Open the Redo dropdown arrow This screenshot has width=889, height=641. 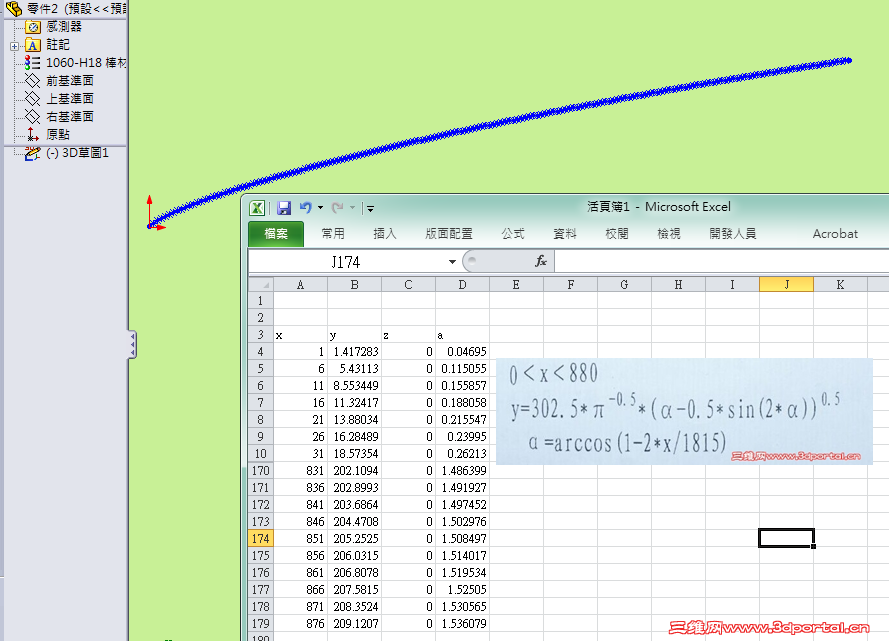point(350,208)
